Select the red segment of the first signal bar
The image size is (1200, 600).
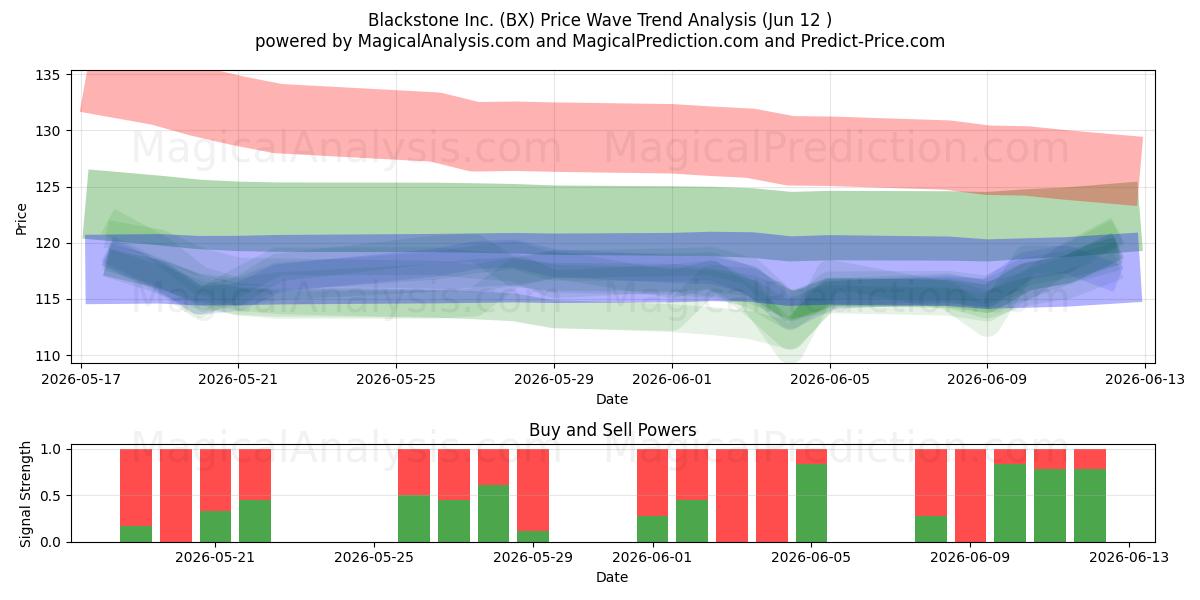[136, 487]
